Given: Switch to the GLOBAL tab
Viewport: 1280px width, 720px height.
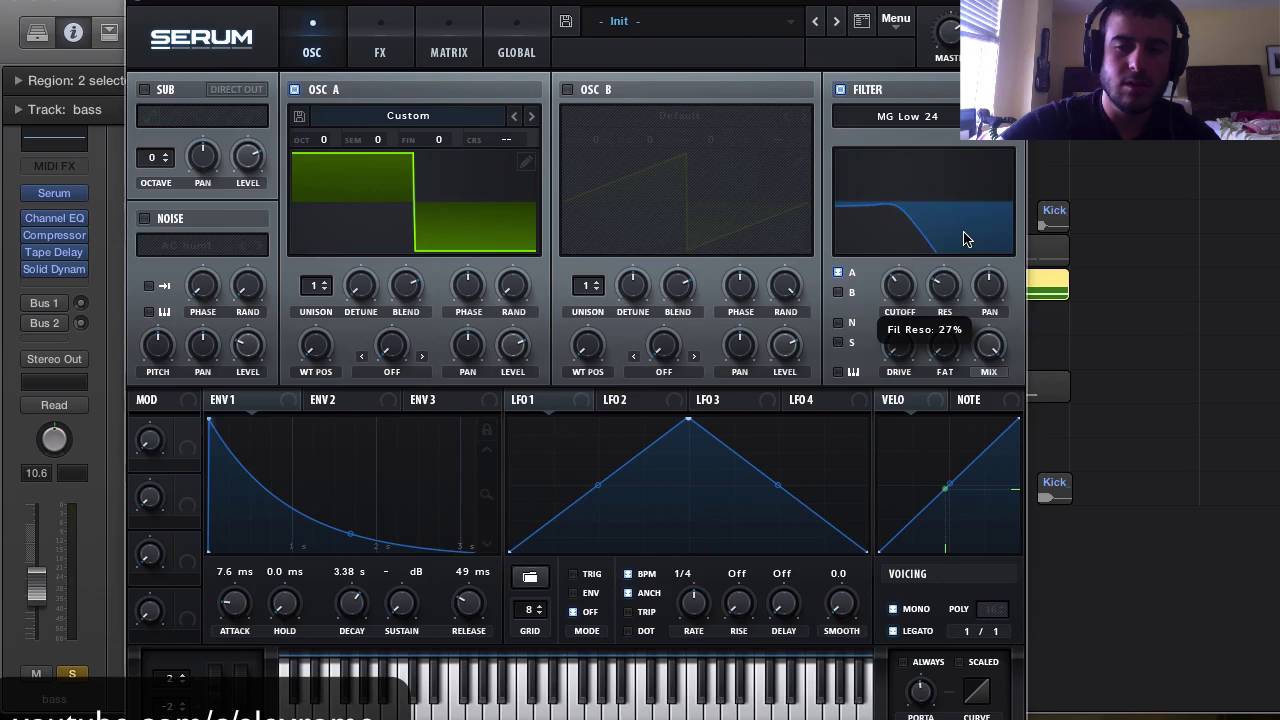Looking at the screenshot, I should pos(517,38).
